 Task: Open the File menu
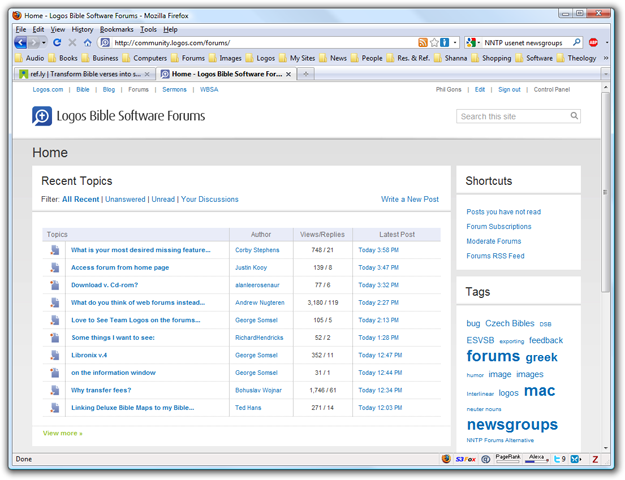tap(21, 30)
